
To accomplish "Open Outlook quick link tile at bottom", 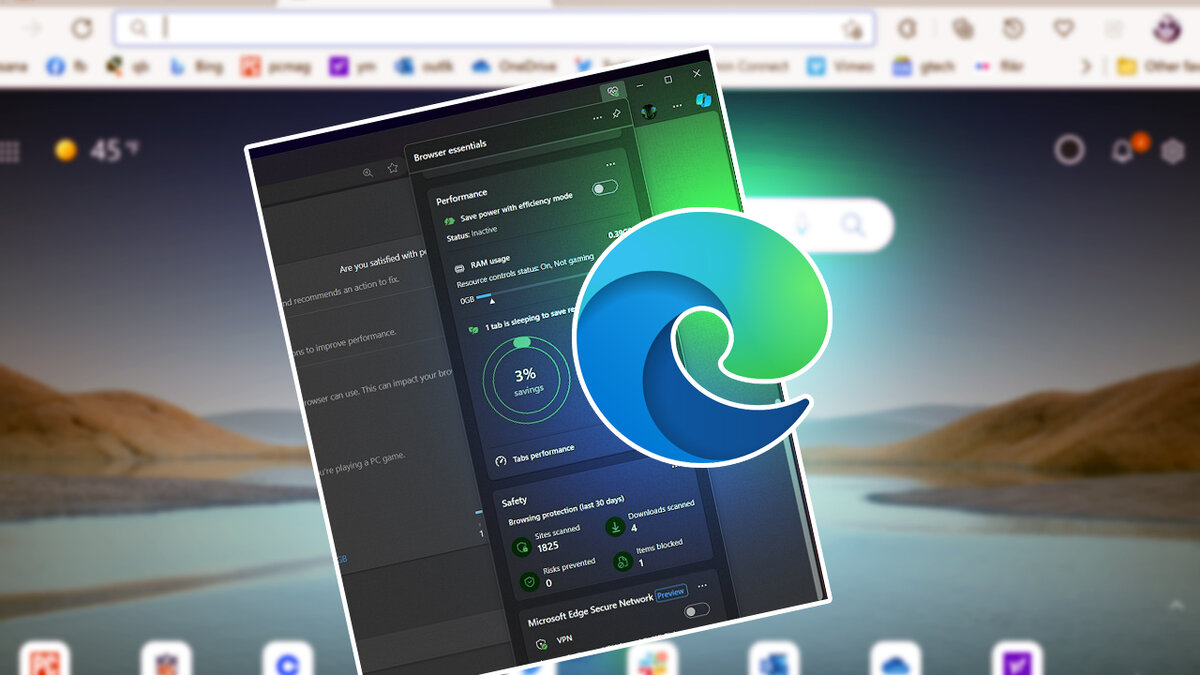I will (774, 660).
